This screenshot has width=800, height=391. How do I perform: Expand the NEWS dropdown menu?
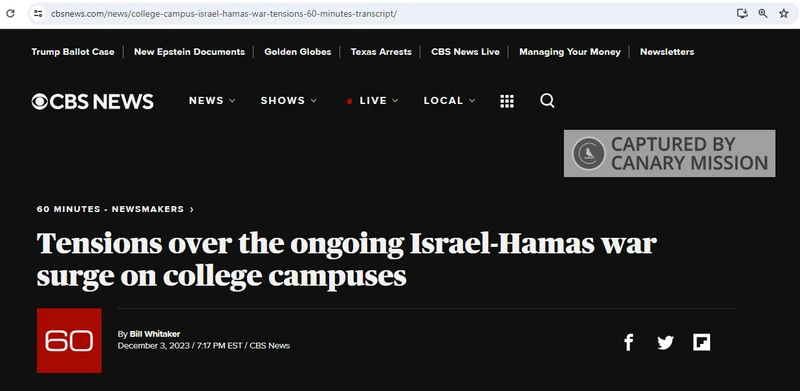[212, 101]
